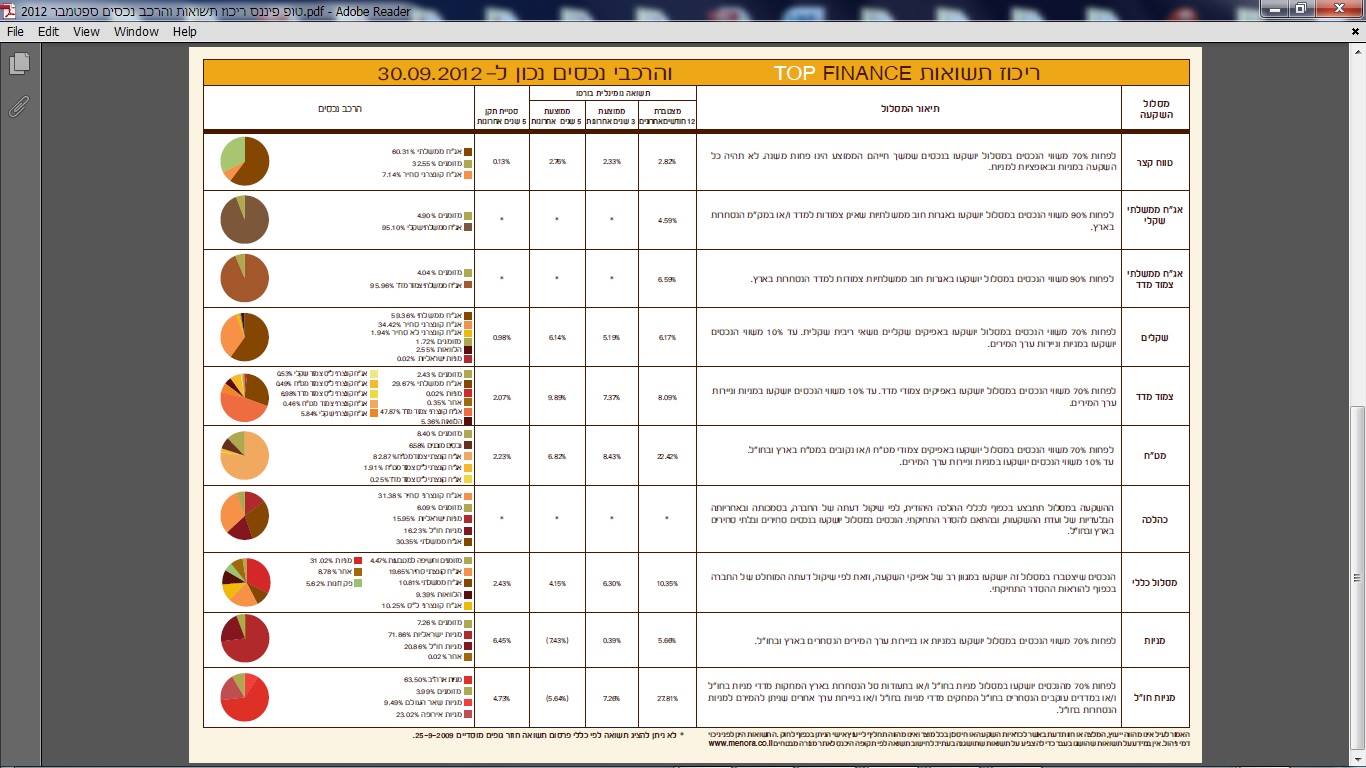
Task: Click the 2.82% twelve-month return value
Action: 667,161
